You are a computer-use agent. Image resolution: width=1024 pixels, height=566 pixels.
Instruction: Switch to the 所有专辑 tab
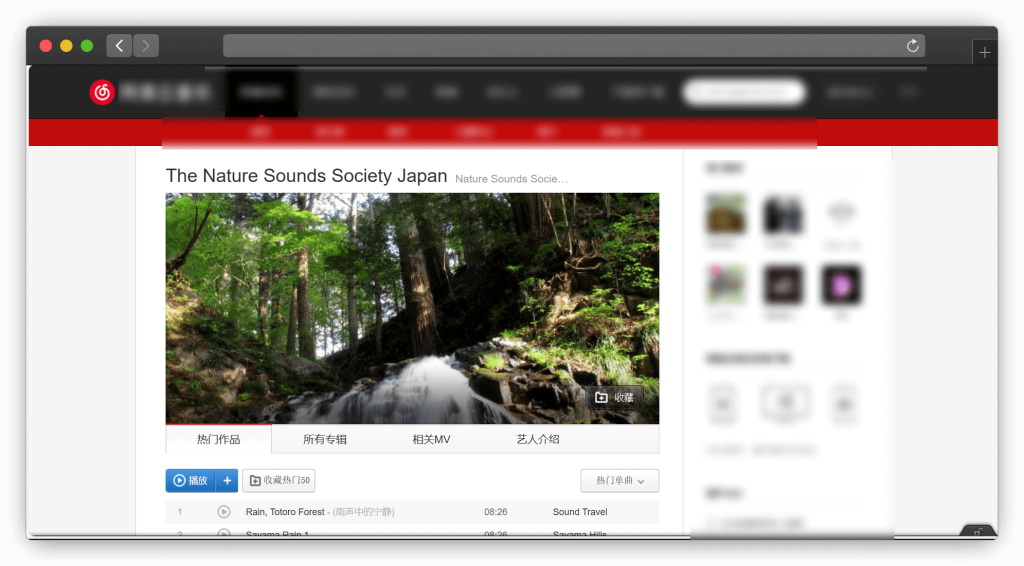(325, 439)
